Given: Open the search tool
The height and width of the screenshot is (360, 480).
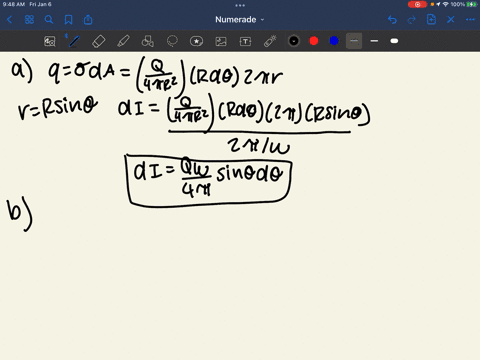Looking at the screenshot, I should [49, 20].
